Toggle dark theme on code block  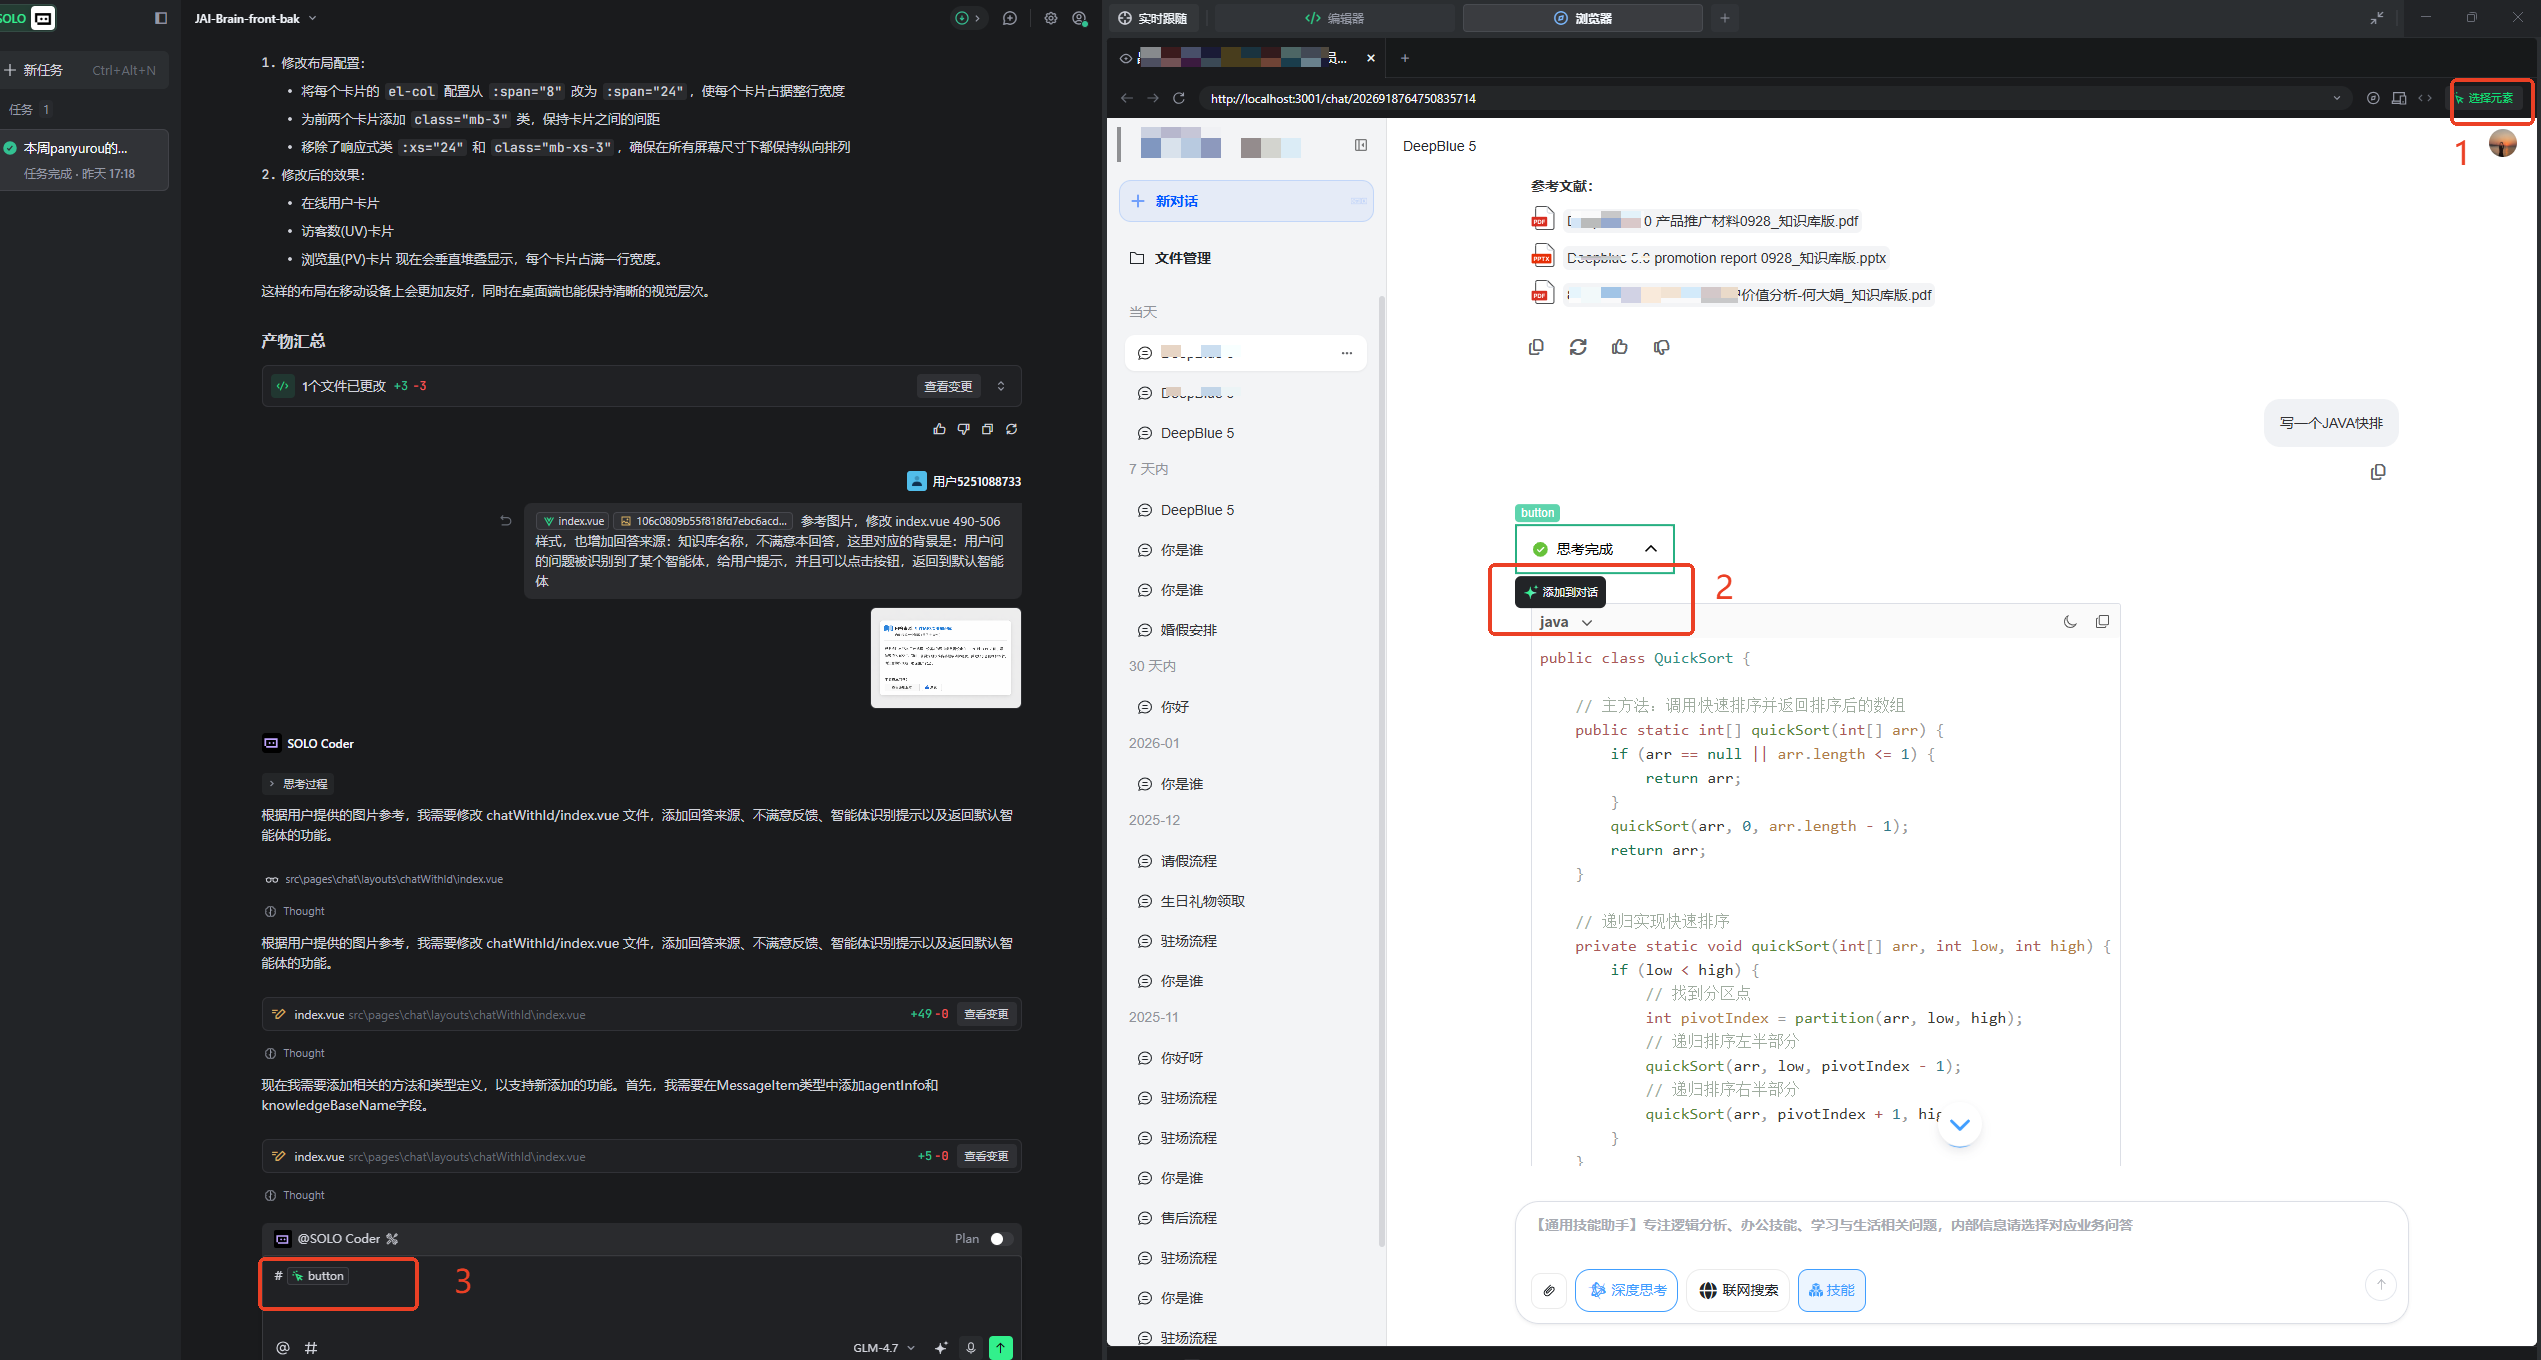[2069, 622]
